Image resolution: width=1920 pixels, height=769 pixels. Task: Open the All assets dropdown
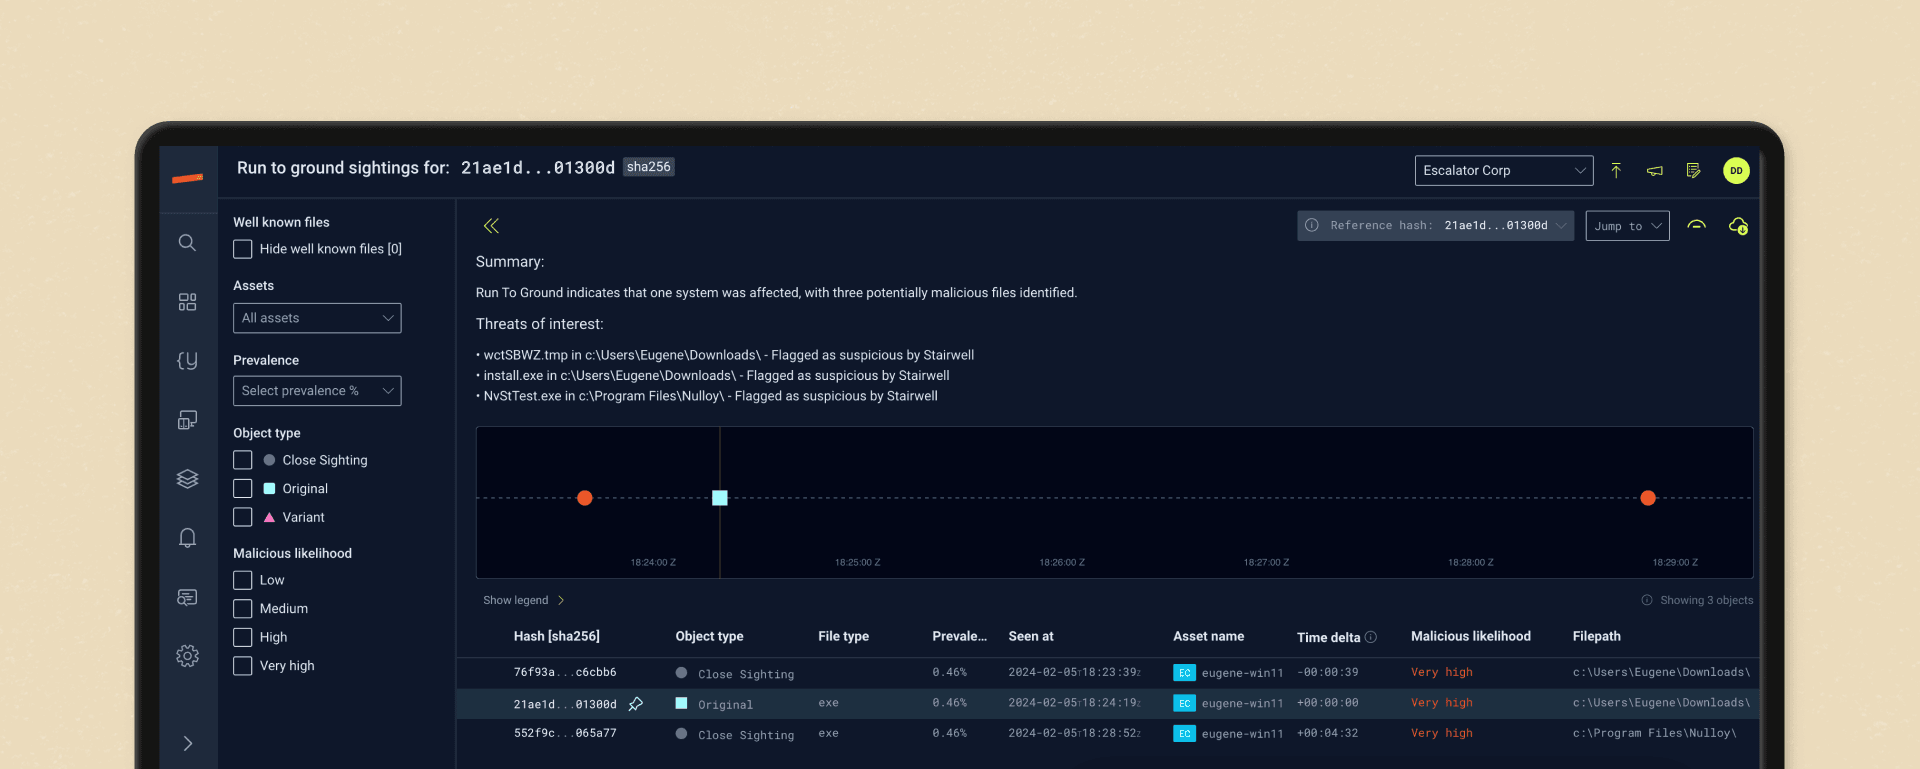coord(317,318)
